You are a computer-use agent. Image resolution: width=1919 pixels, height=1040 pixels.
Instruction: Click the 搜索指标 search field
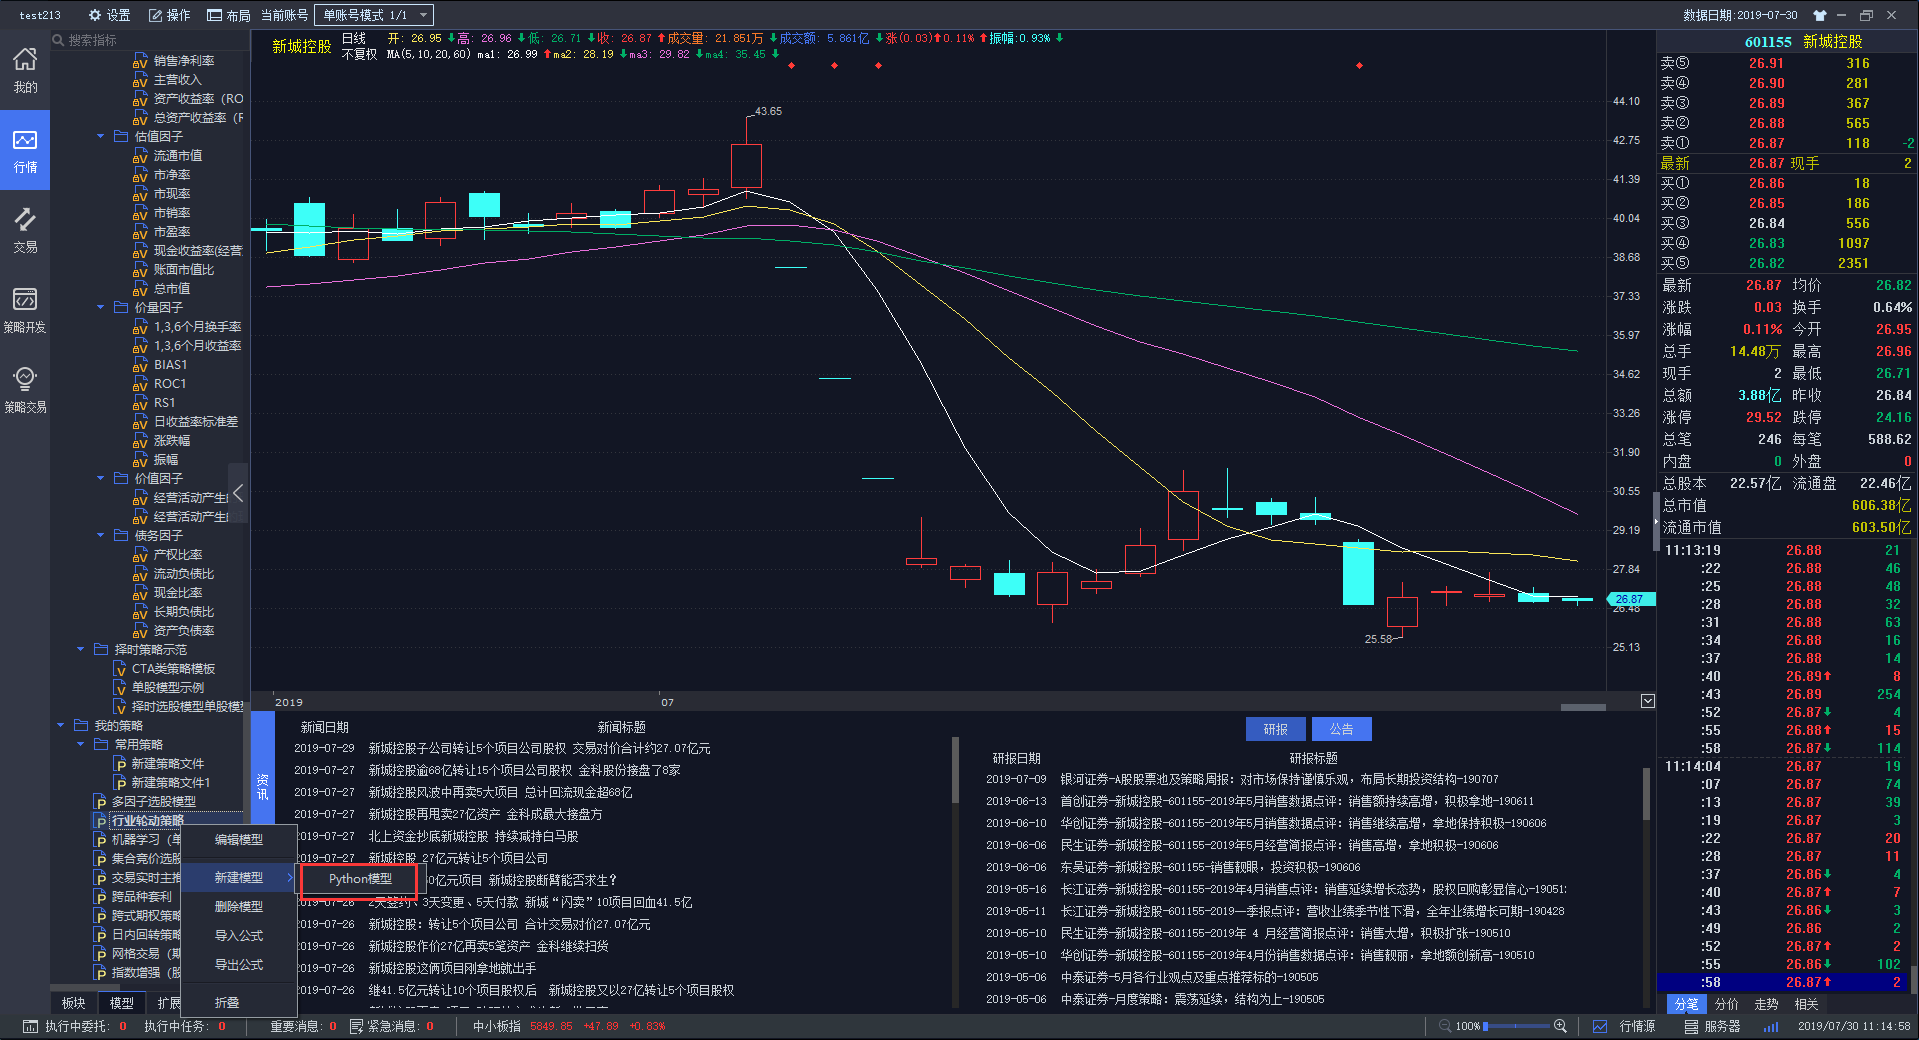point(150,40)
